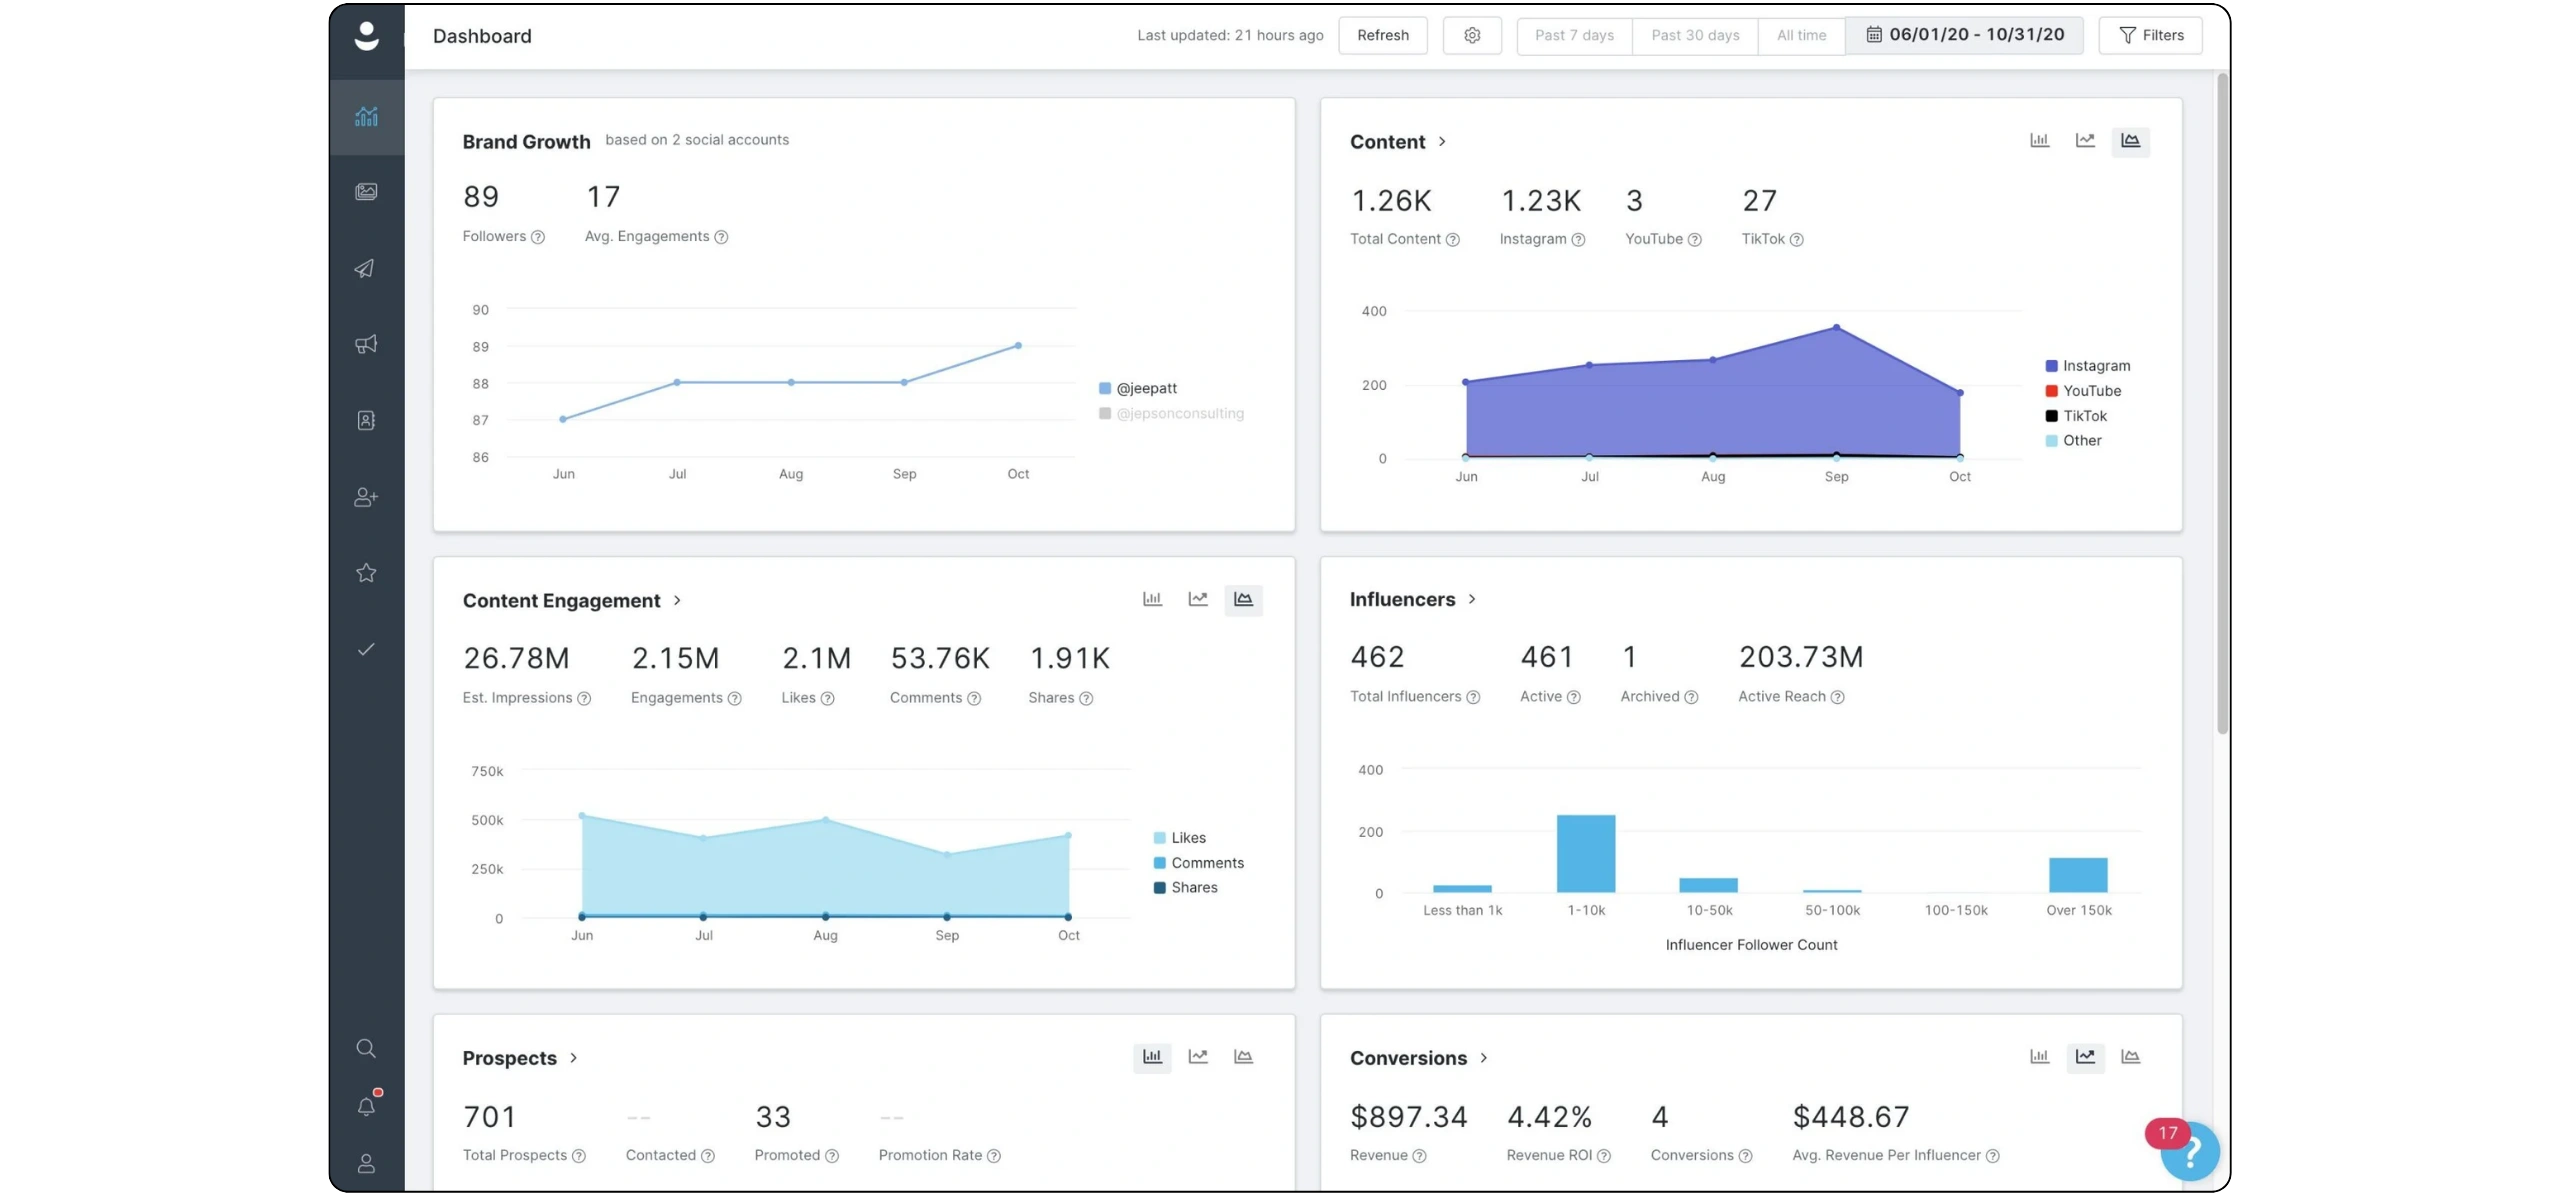Screen dimensions: 2560x1201
Task: Open the notifications bell icon
Action: (366, 1106)
